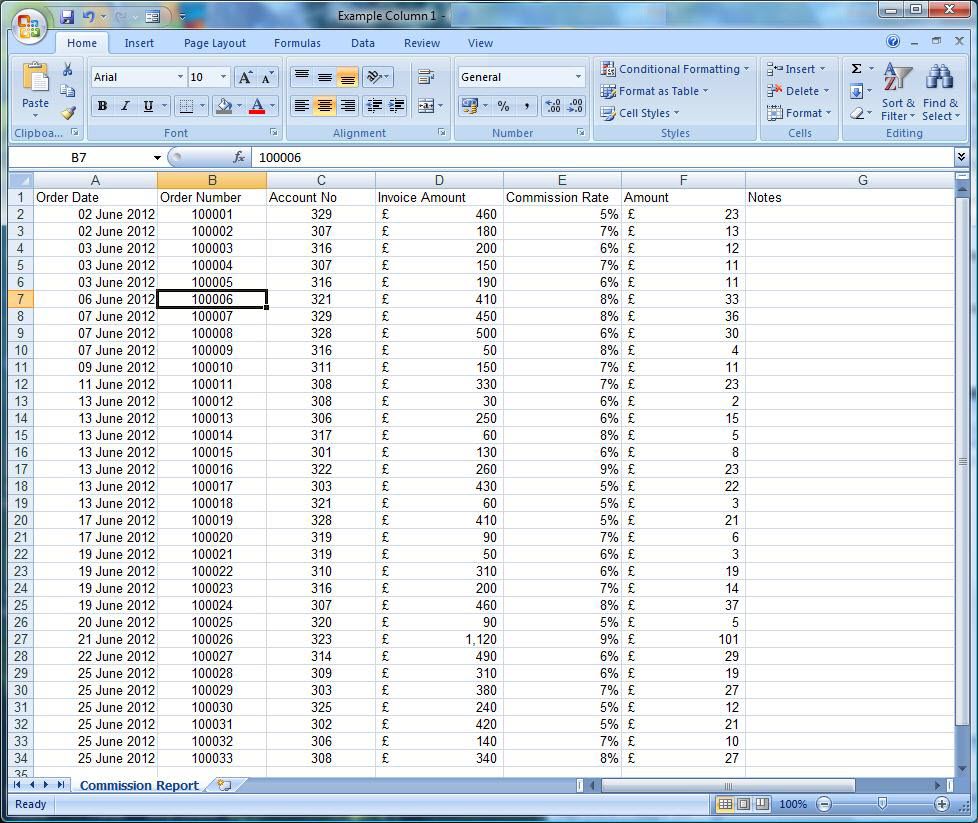Select the Merge and Center icon
Screen dimensions: 978x823
426,106
